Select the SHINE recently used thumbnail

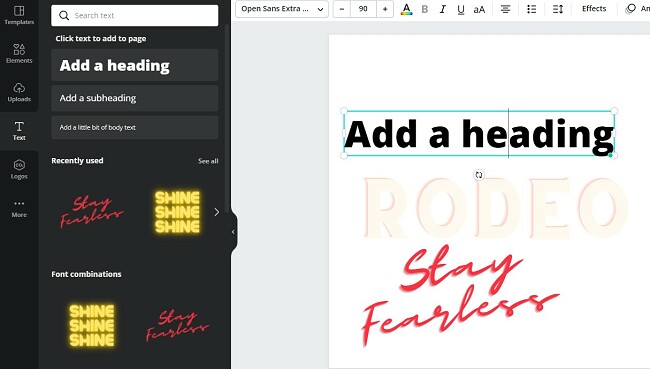point(177,212)
